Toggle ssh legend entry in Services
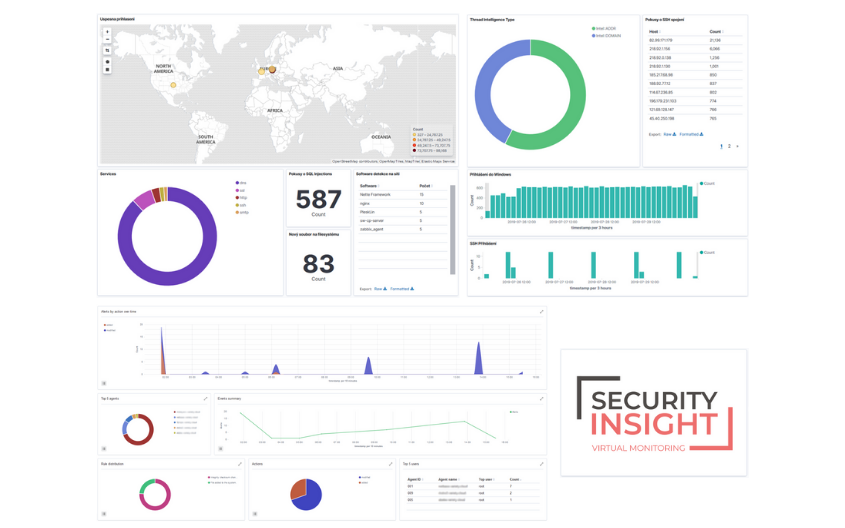 click(x=240, y=205)
